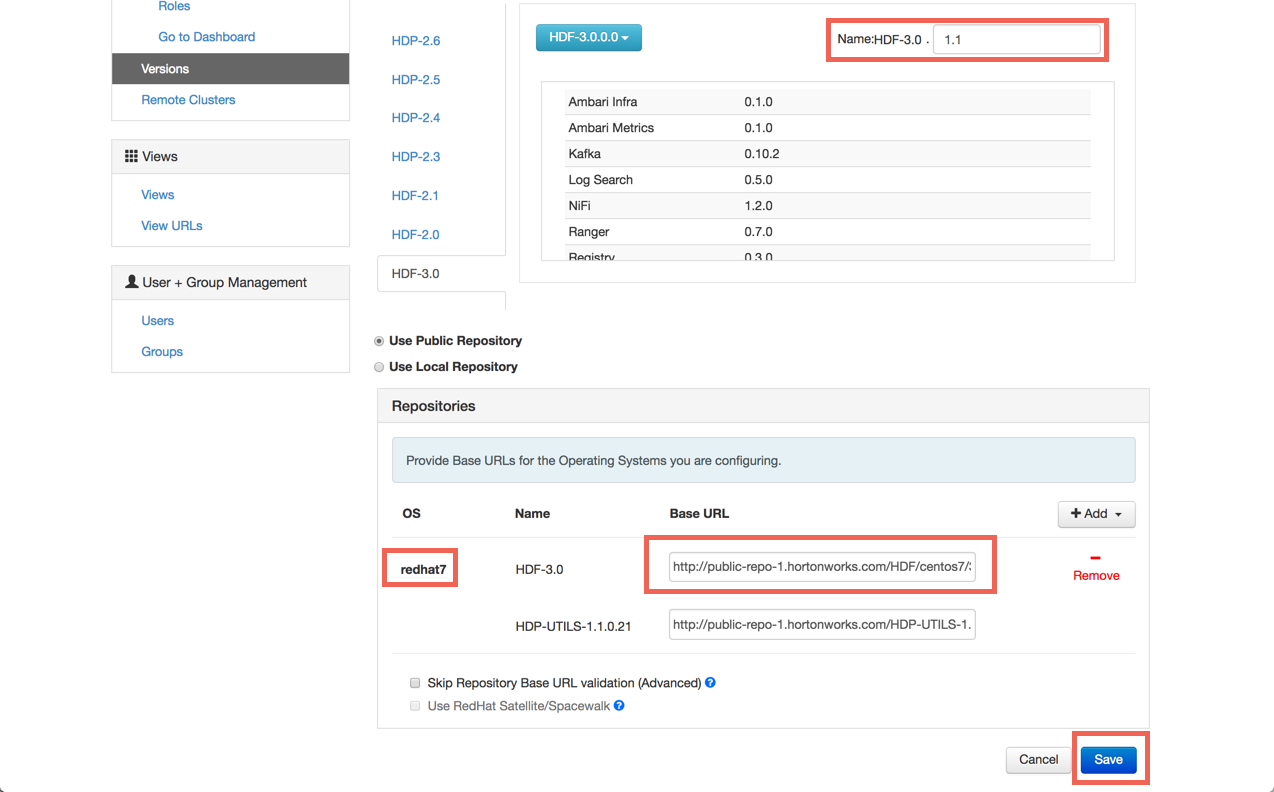Click the red minus Remove icon
Image resolution: width=1274 pixels, height=792 pixels.
point(1095,558)
